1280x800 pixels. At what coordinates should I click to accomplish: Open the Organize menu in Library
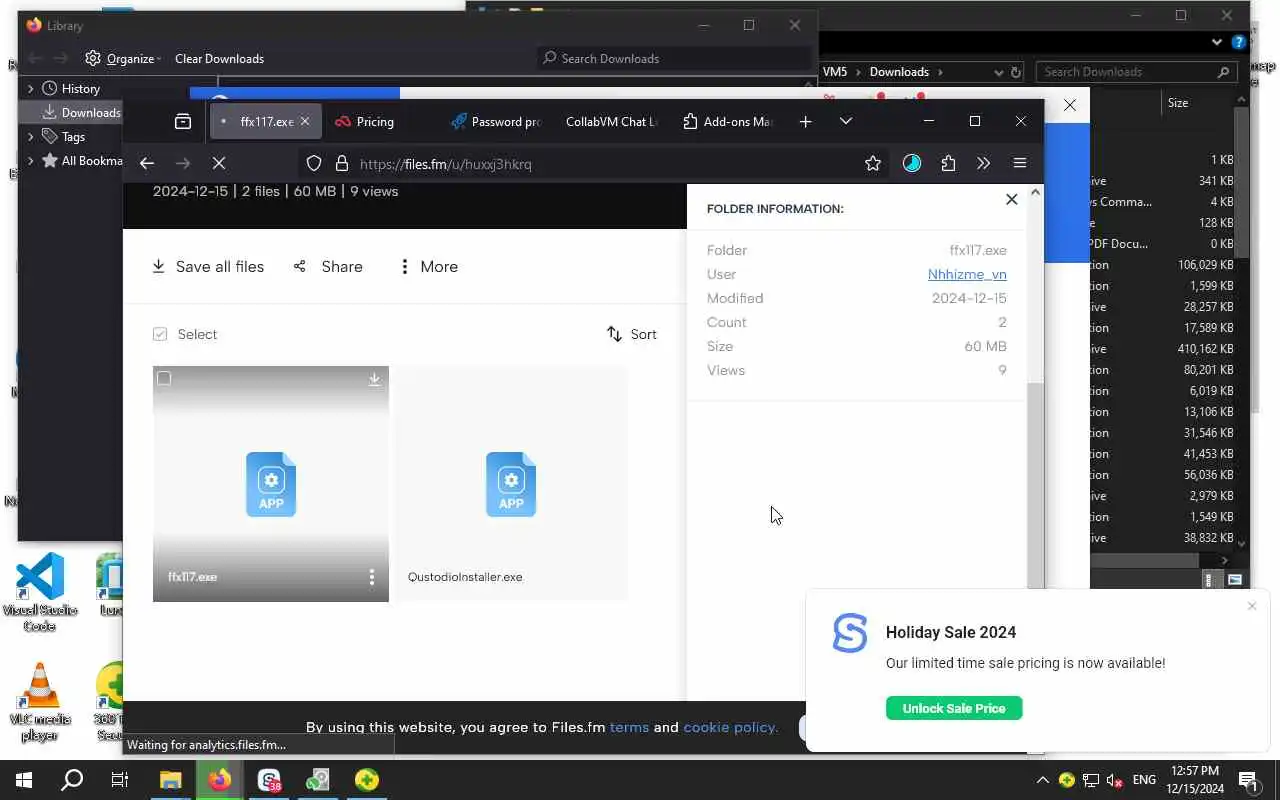[123, 58]
